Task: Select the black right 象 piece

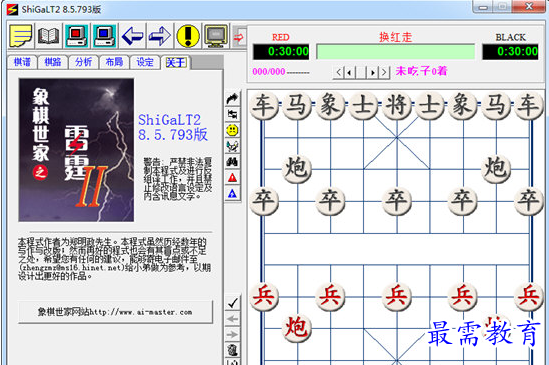Action: click(x=463, y=105)
